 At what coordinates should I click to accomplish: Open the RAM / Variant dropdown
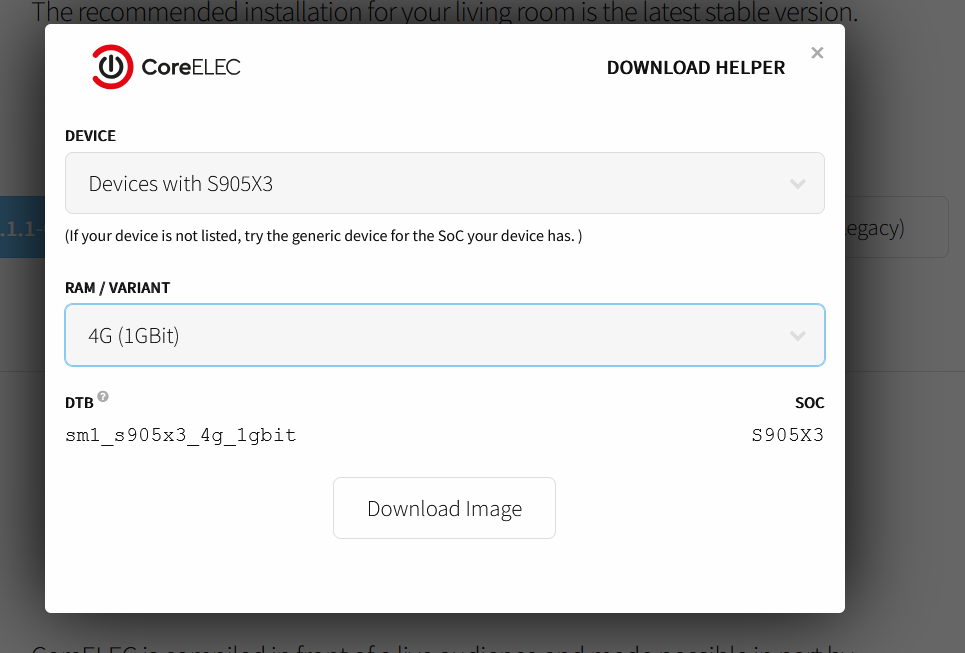444,335
